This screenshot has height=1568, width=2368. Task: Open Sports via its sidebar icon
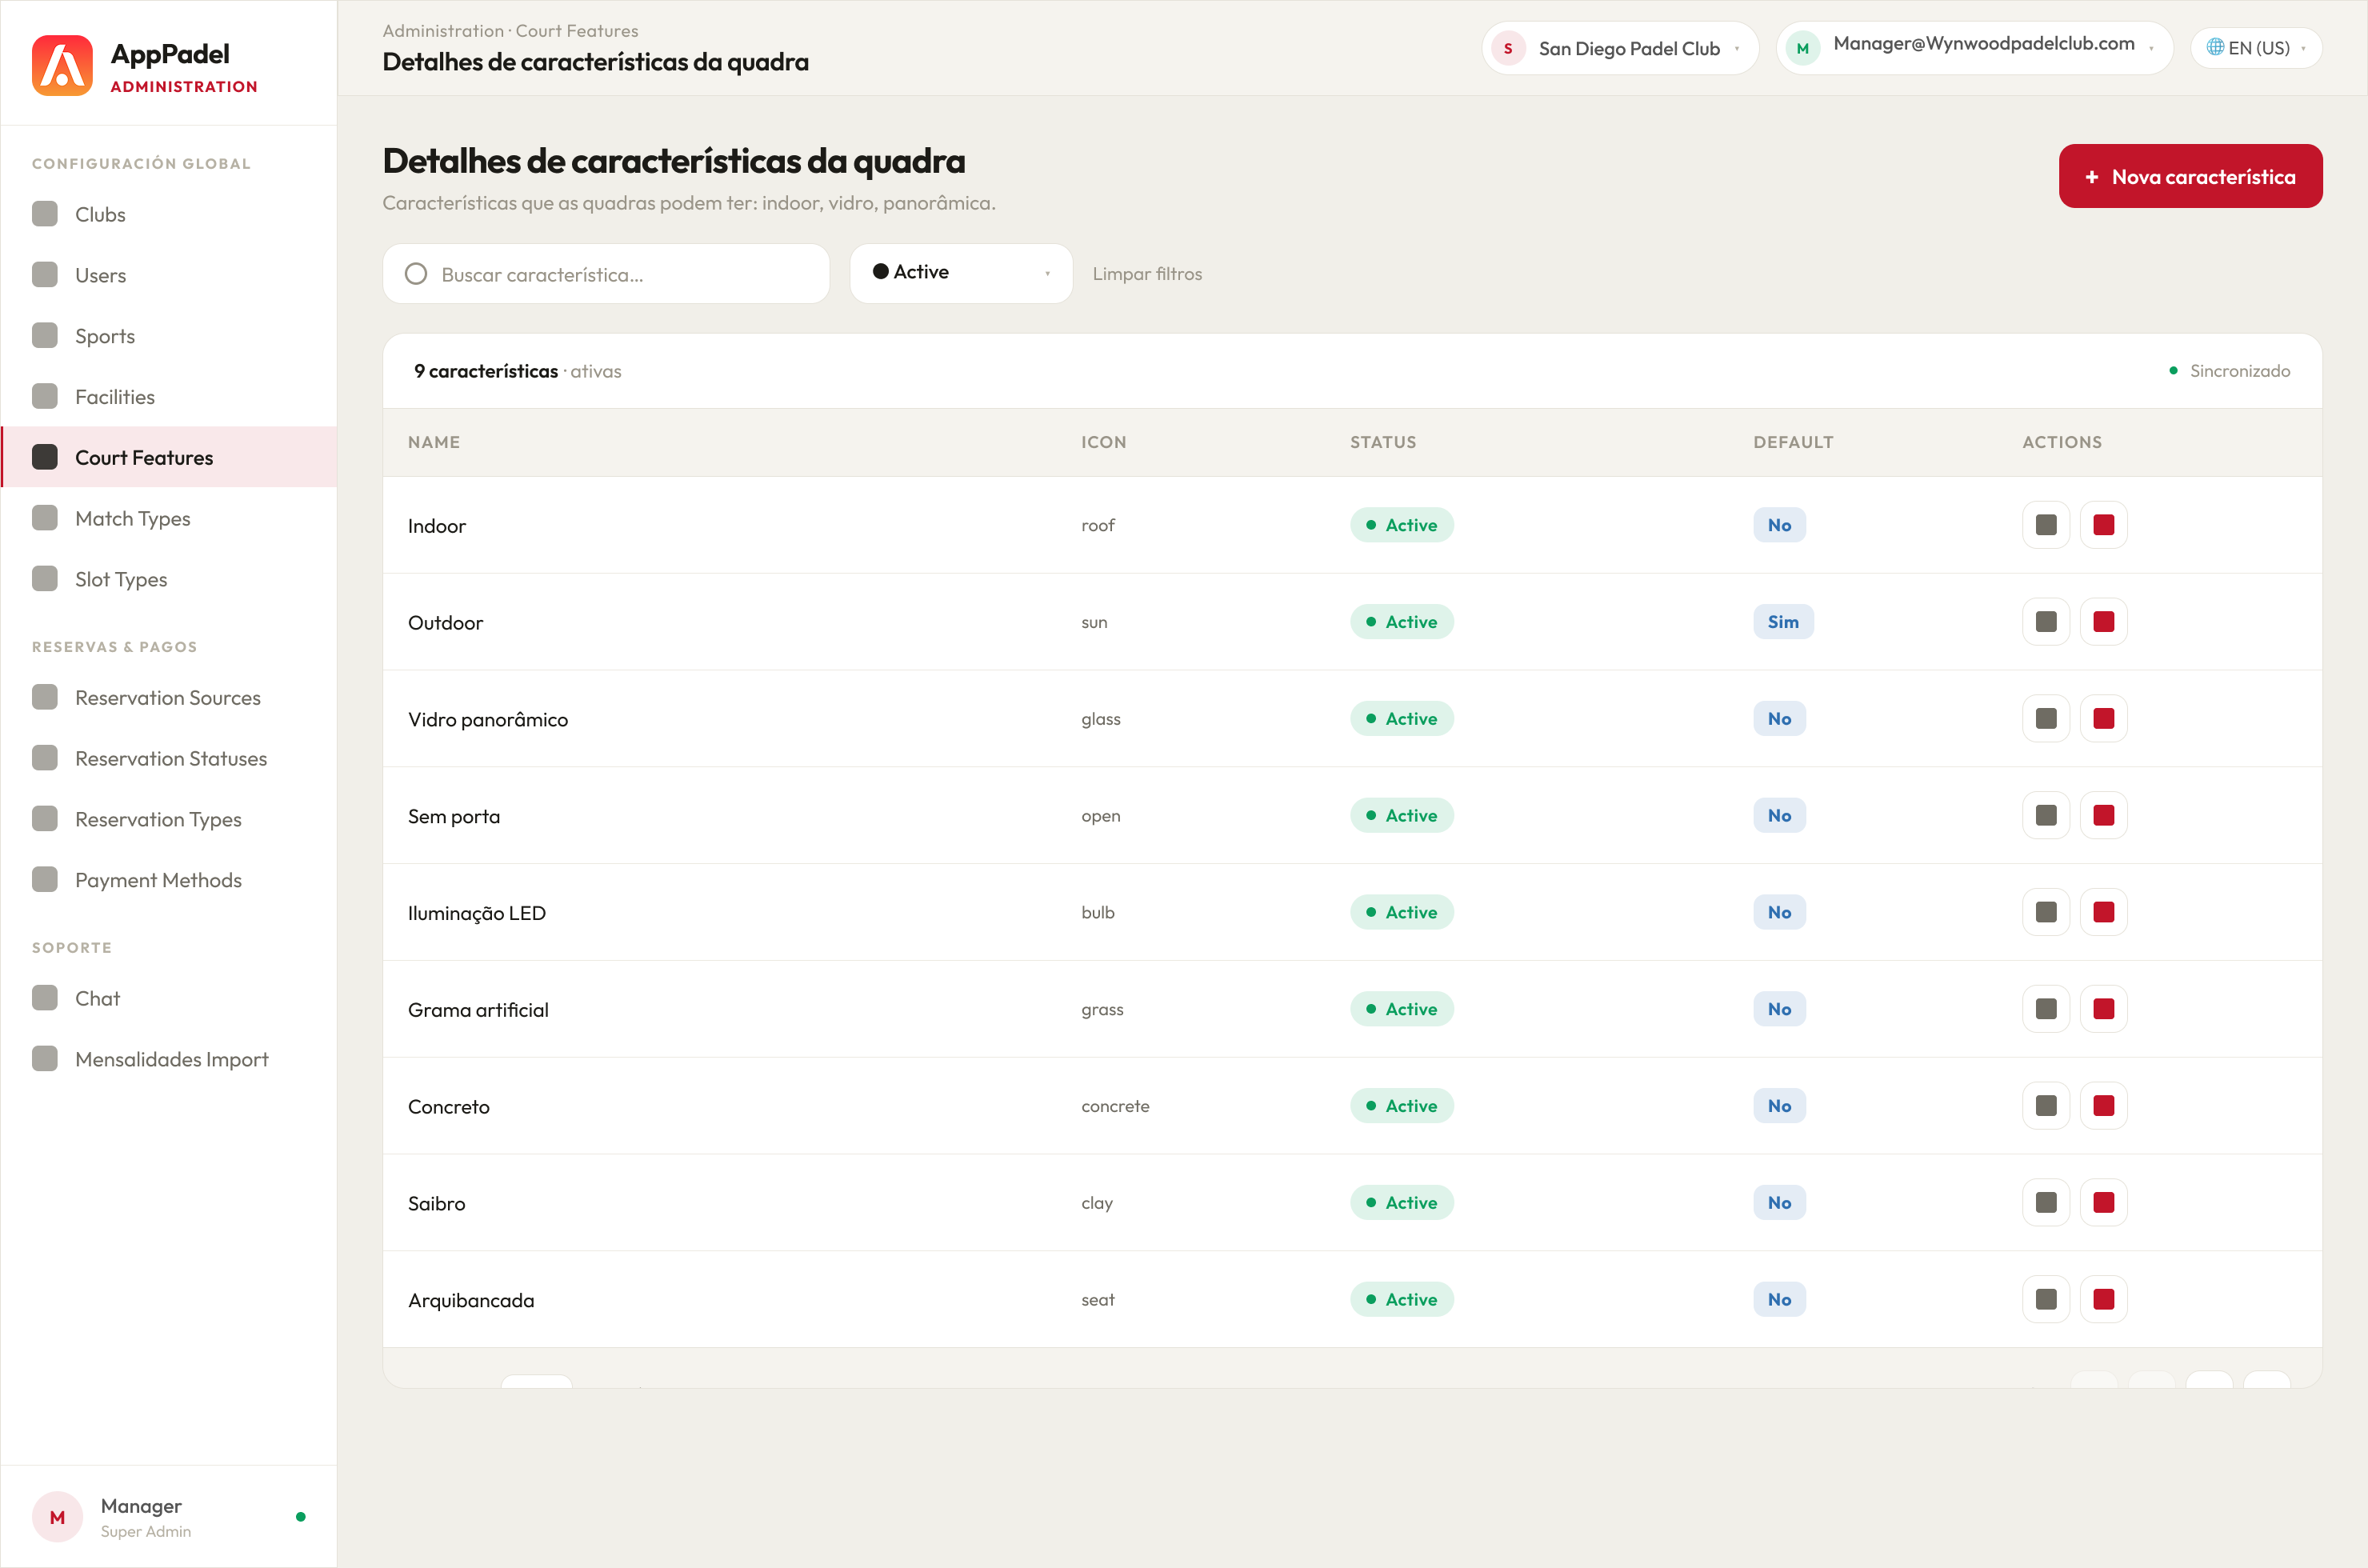45,336
